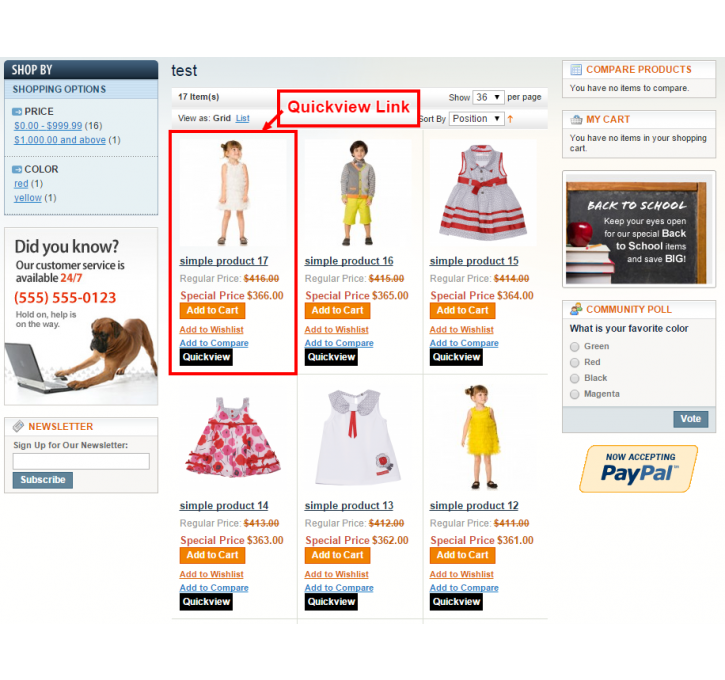This screenshot has height=680, width=725.
Task: Switch to List view mode
Action: pos(243,118)
